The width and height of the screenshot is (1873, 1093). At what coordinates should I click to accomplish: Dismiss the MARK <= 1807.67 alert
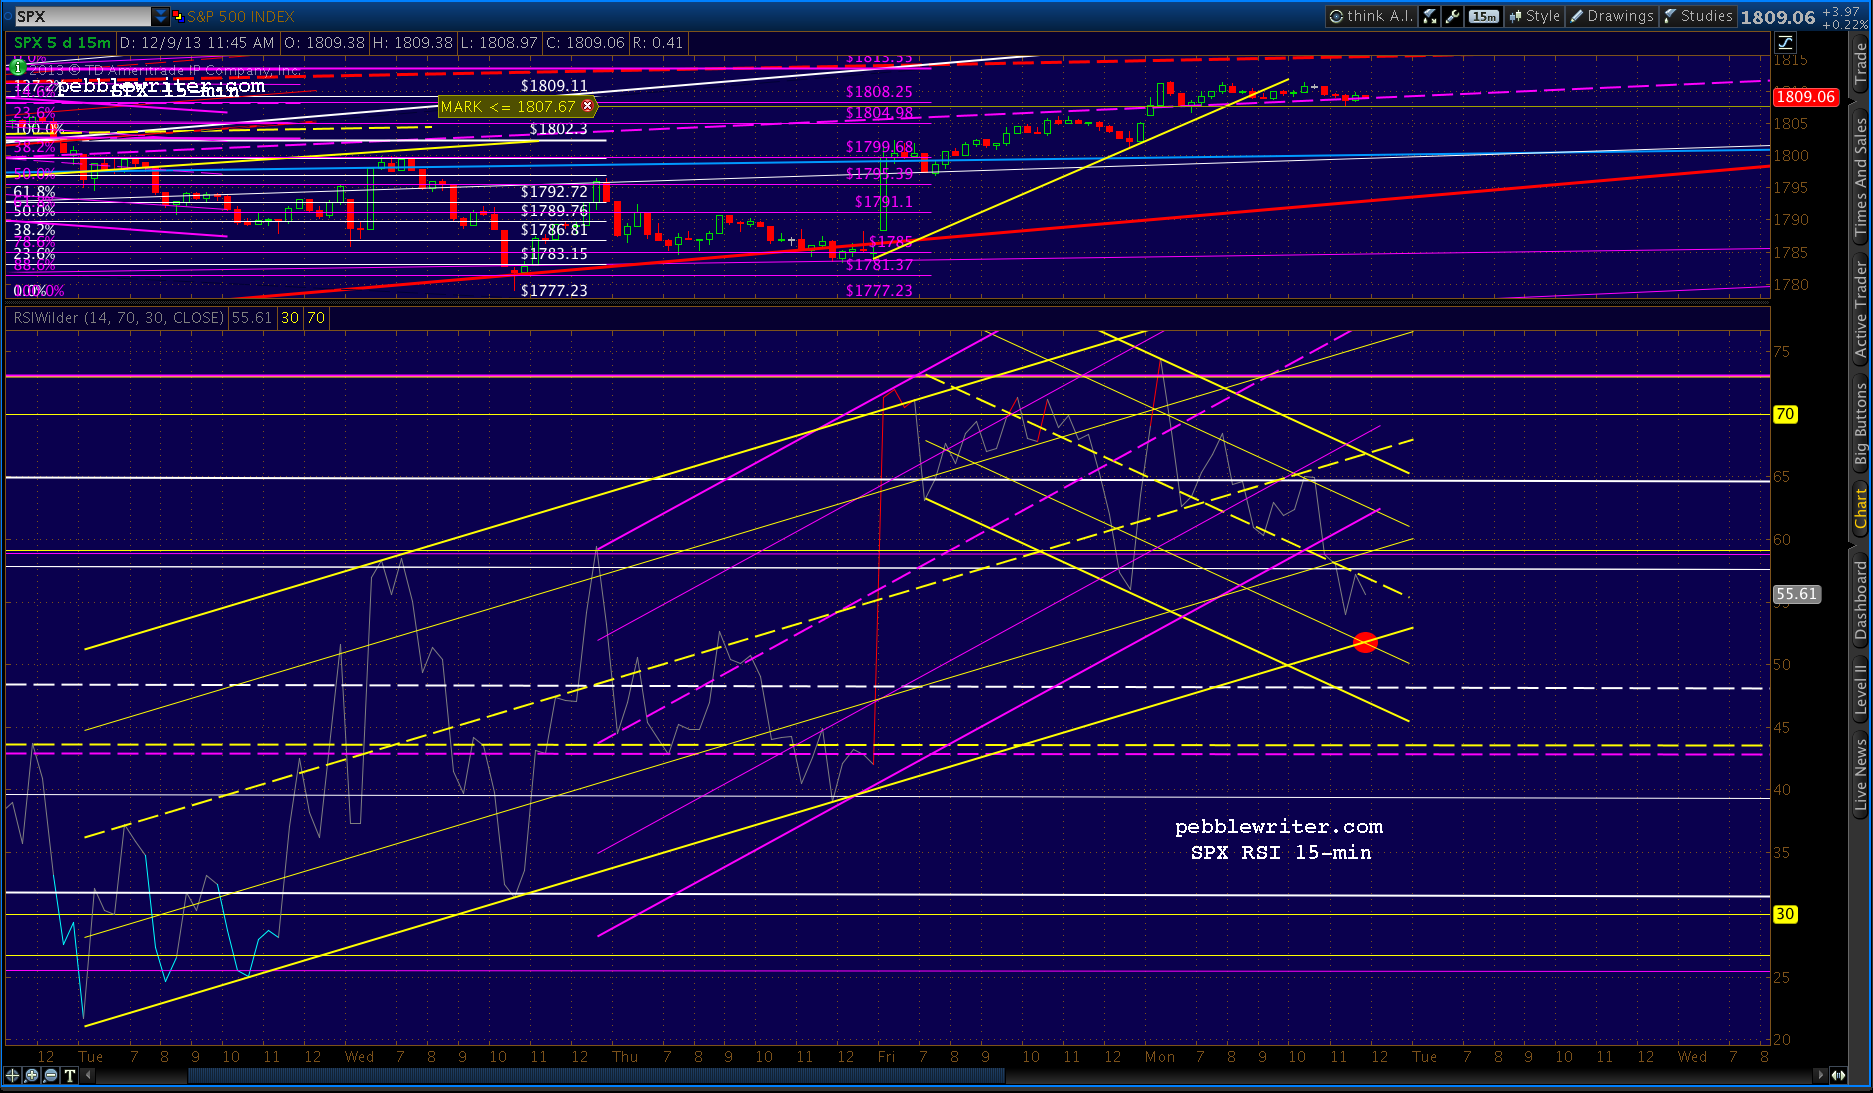[589, 106]
